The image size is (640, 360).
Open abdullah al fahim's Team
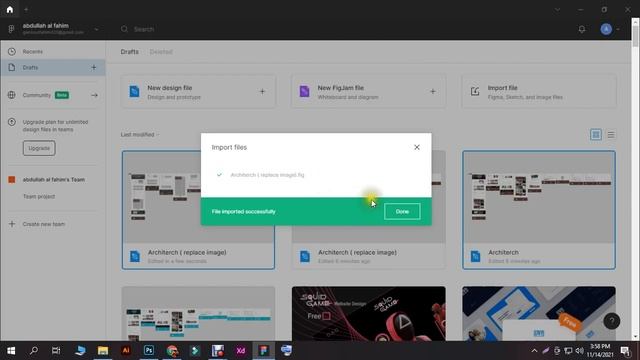[53, 180]
